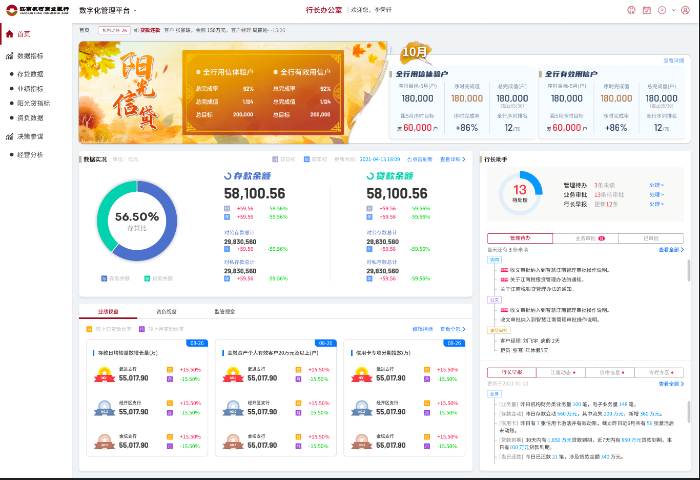
Task: Click the gold medal in 信用卡专项分期 card
Action: pyautogui.click(x=362, y=375)
